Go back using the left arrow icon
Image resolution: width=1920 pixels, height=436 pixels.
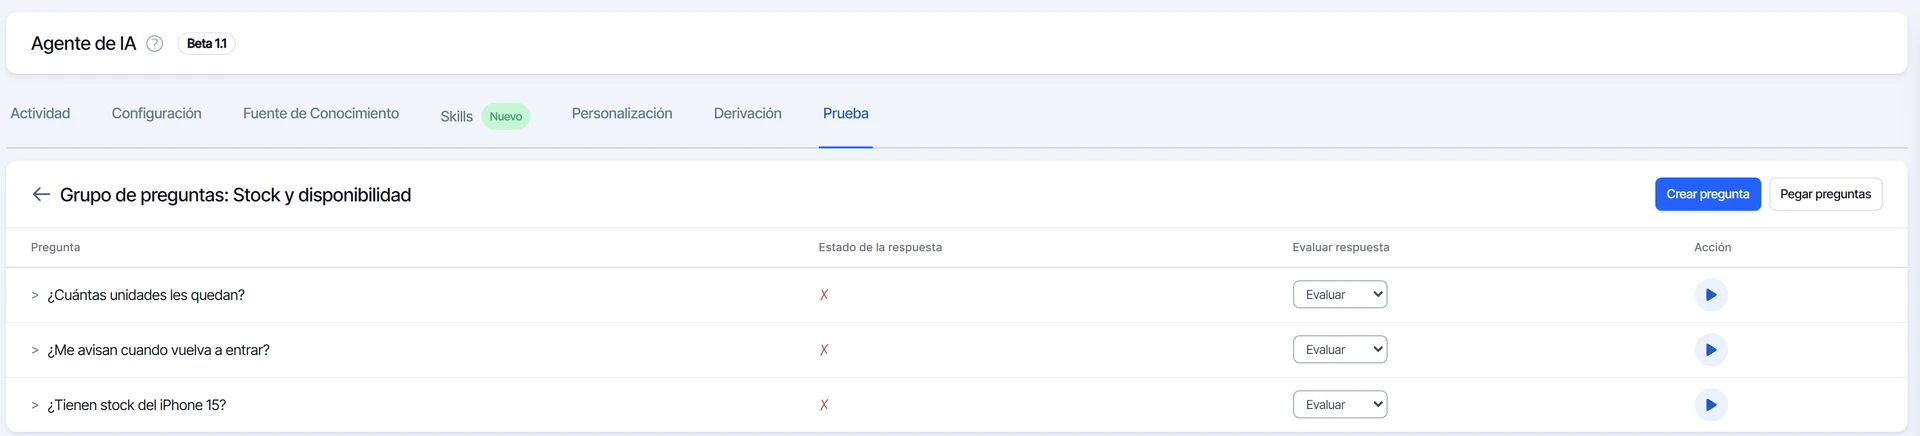[x=41, y=194]
